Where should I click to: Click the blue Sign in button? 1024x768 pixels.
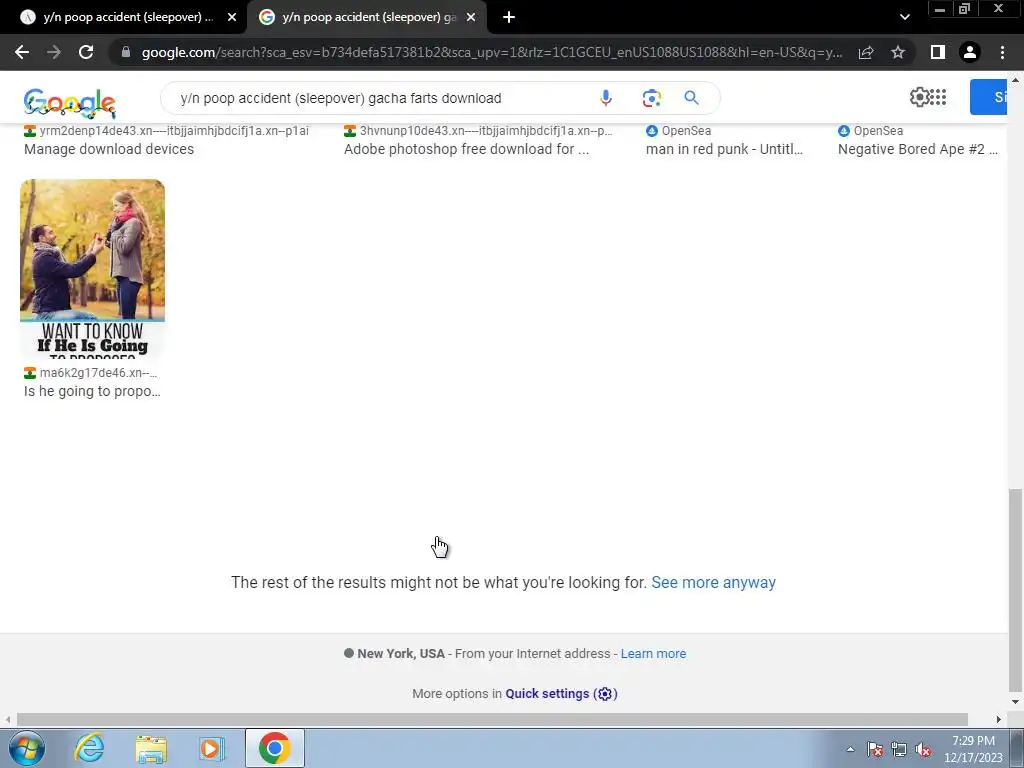coord(989,97)
